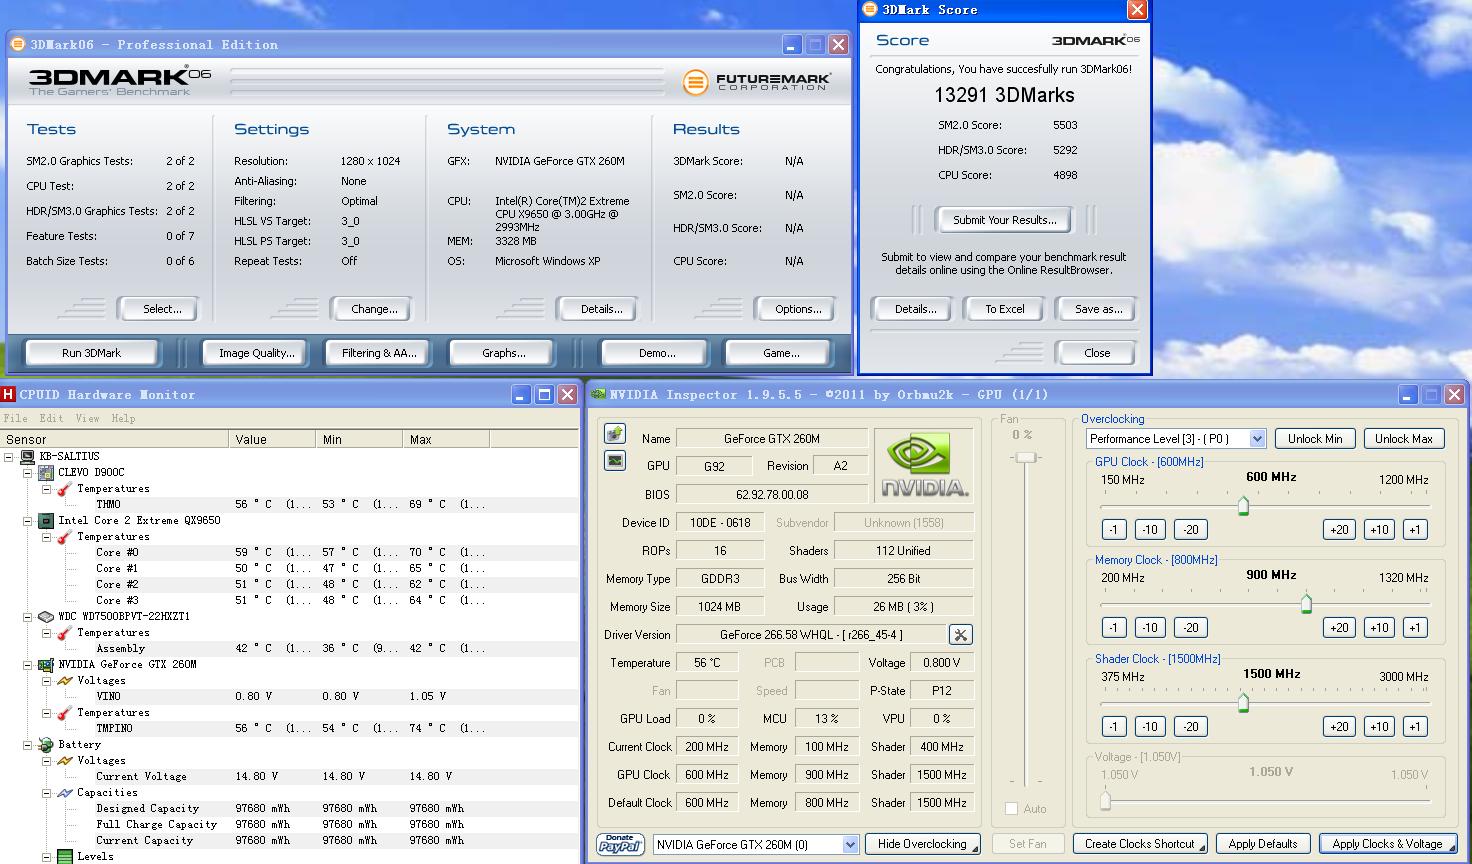This screenshot has height=864, width=1472.
Task: Click the NVIDIA logo image
Action: point(923,466)
